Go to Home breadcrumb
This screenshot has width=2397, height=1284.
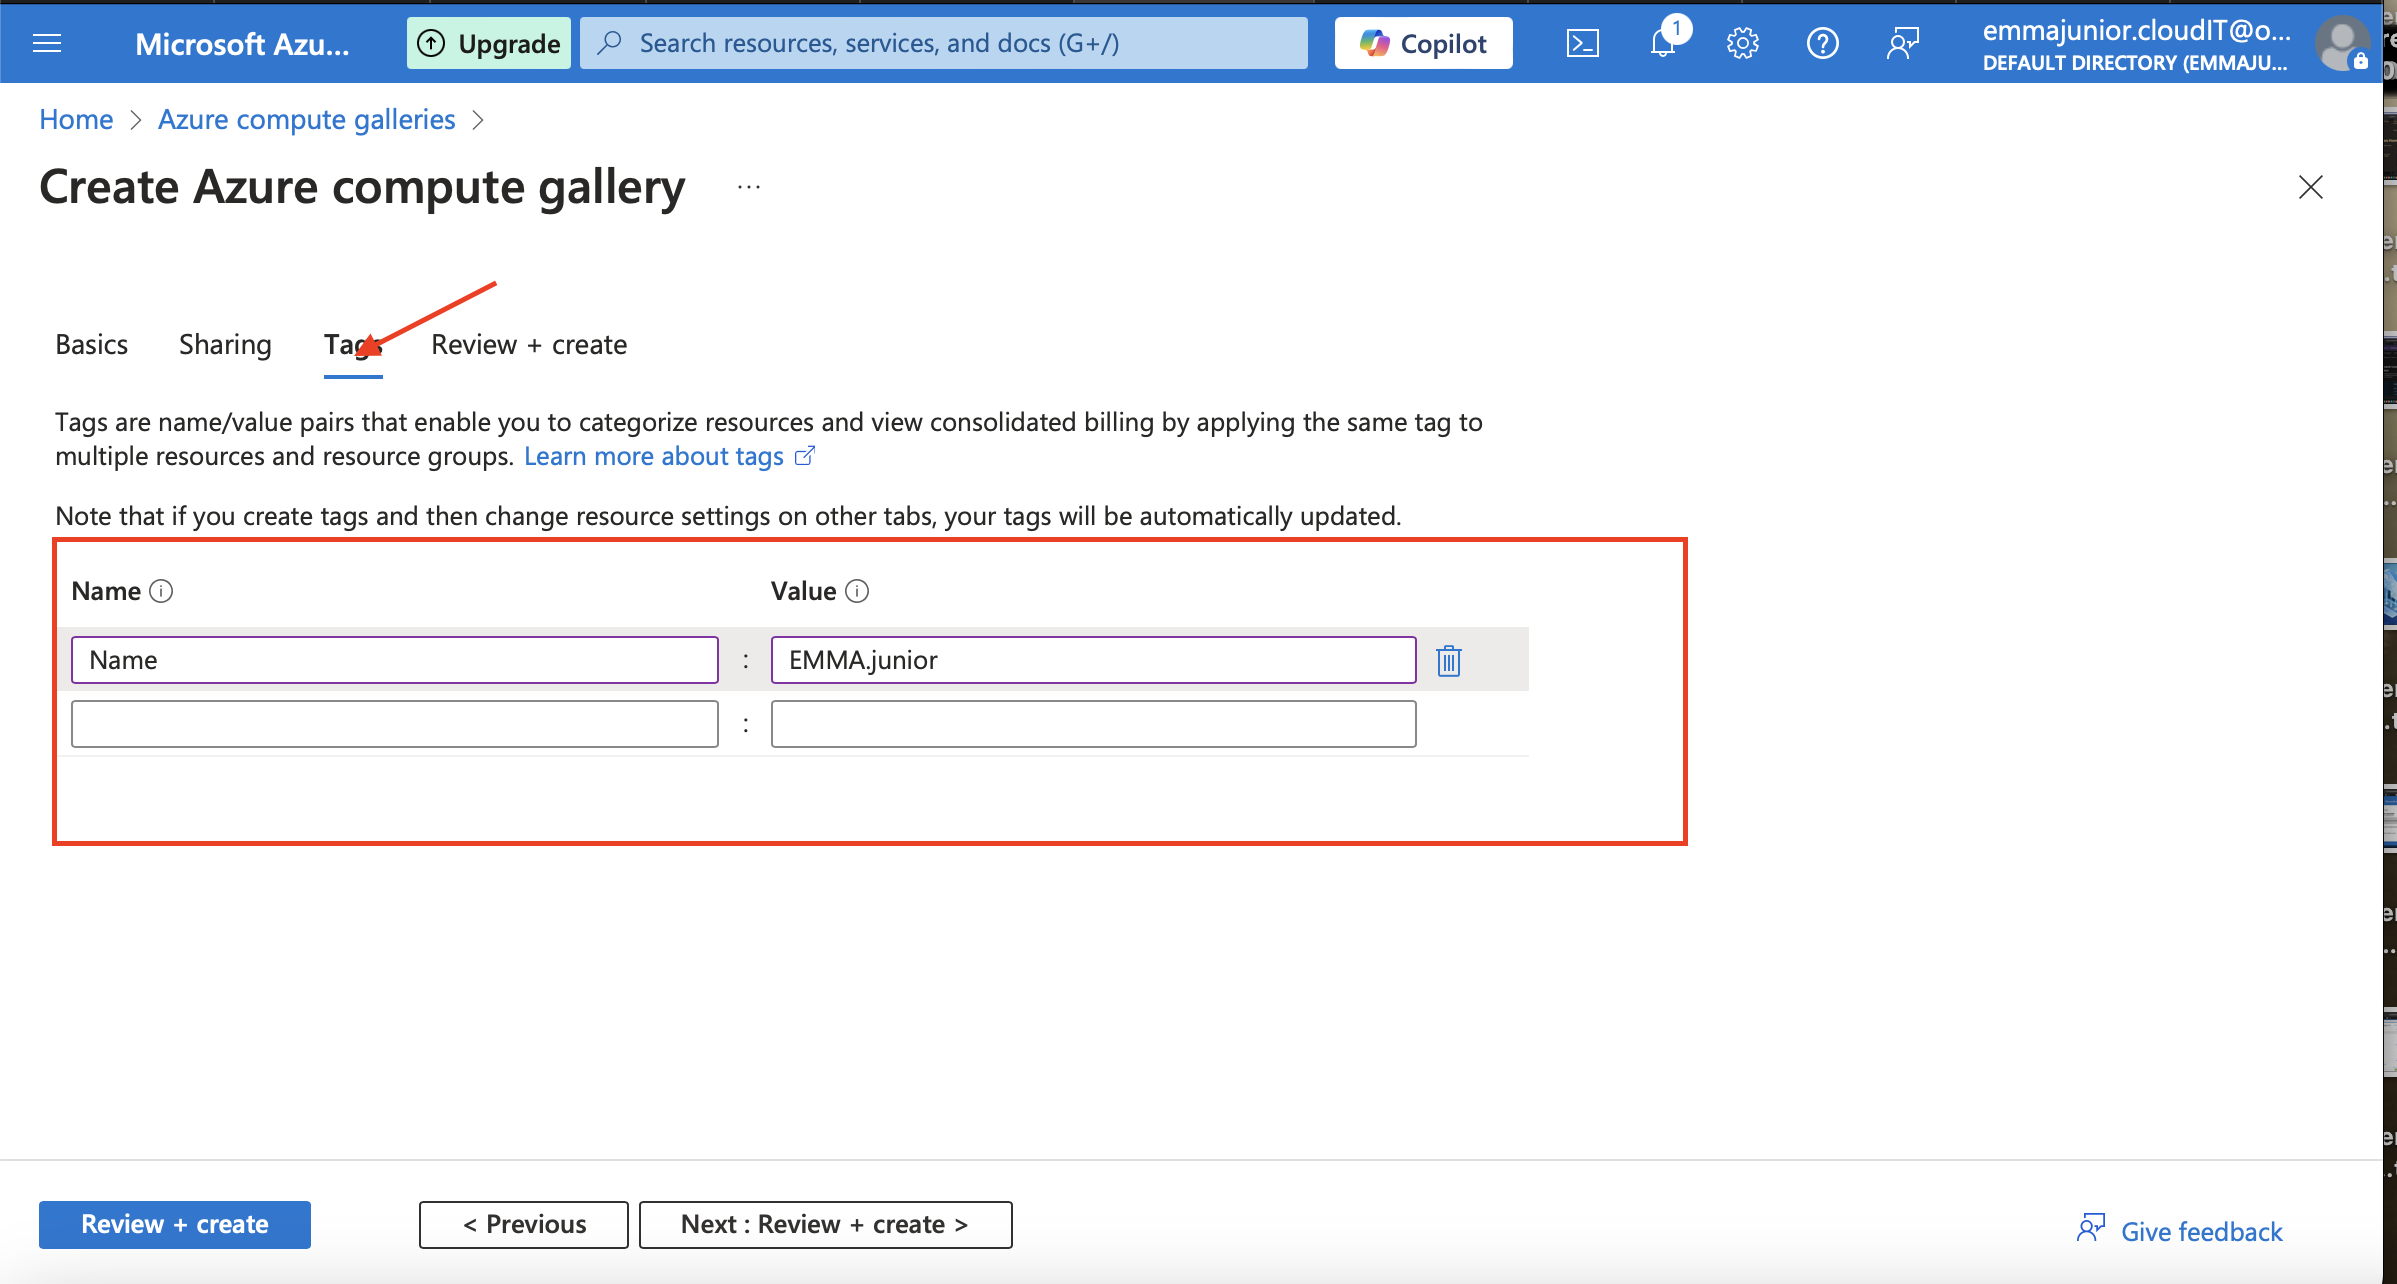(76, 119)
